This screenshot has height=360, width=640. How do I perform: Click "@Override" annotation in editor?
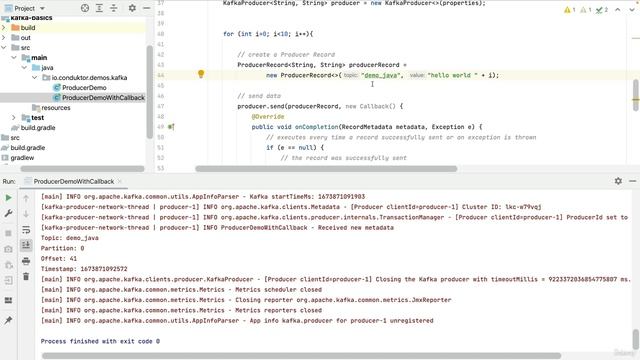268,117
